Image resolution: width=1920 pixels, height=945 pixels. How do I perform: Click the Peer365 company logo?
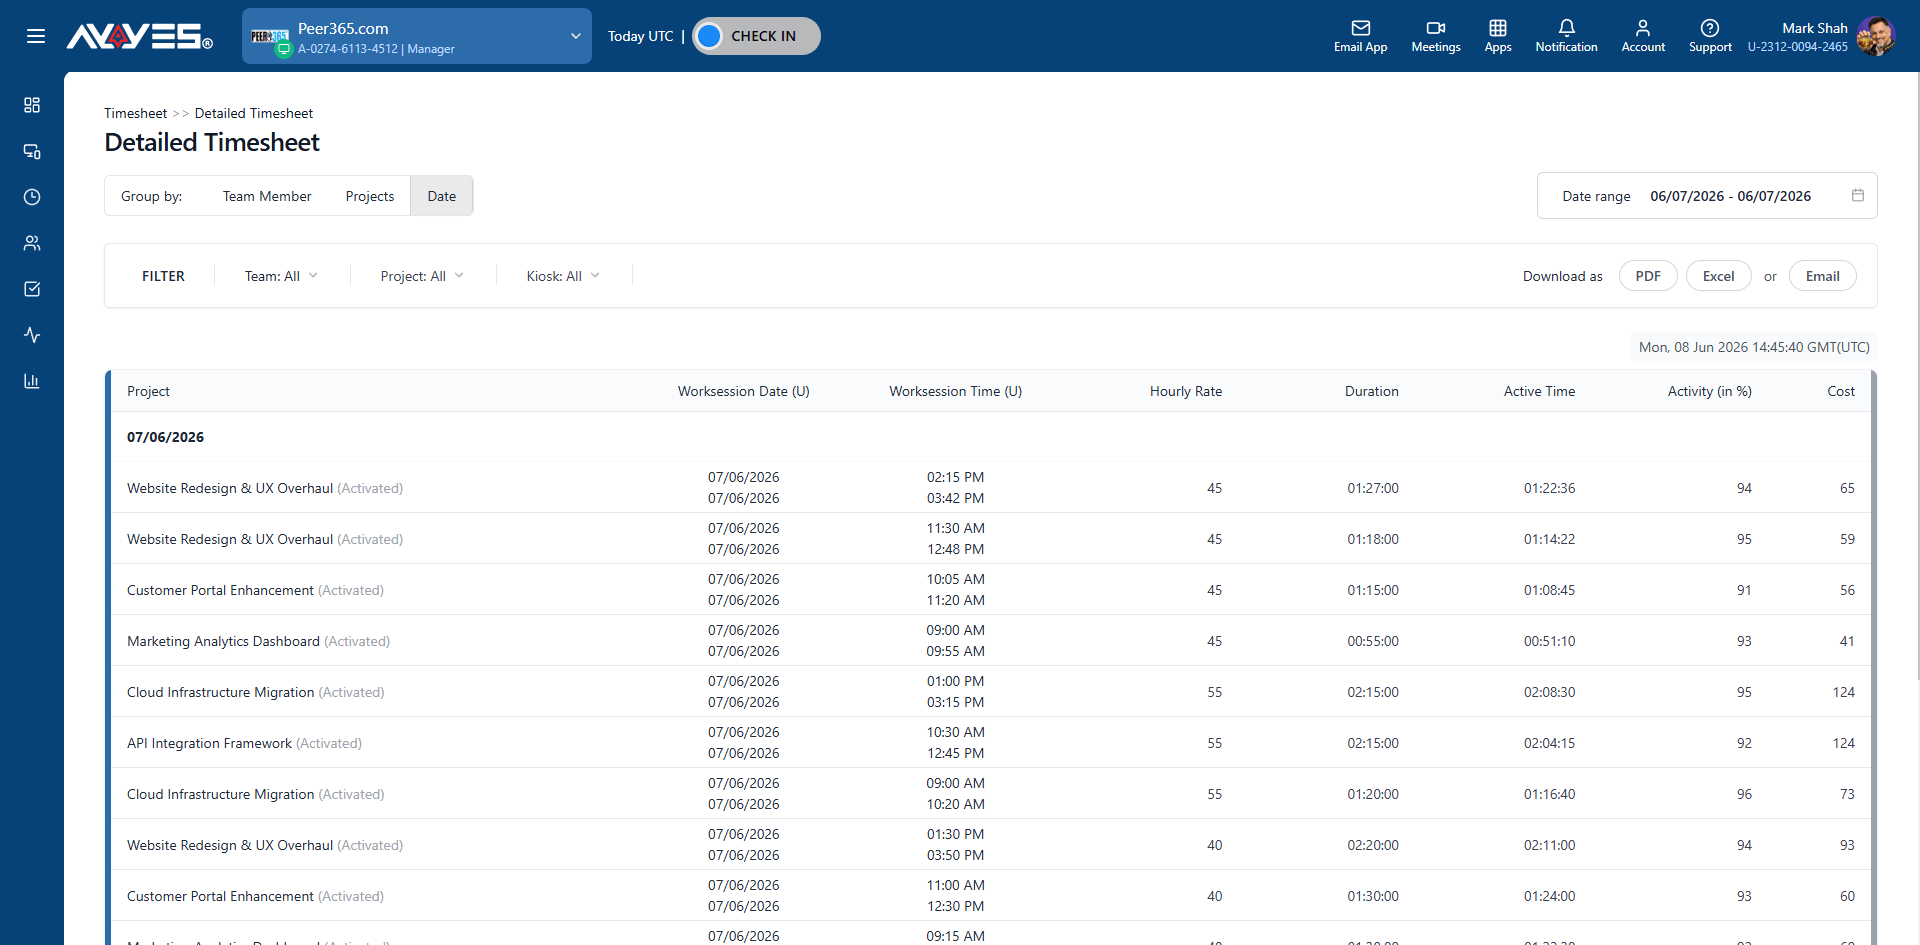click(x=270, y=36)
